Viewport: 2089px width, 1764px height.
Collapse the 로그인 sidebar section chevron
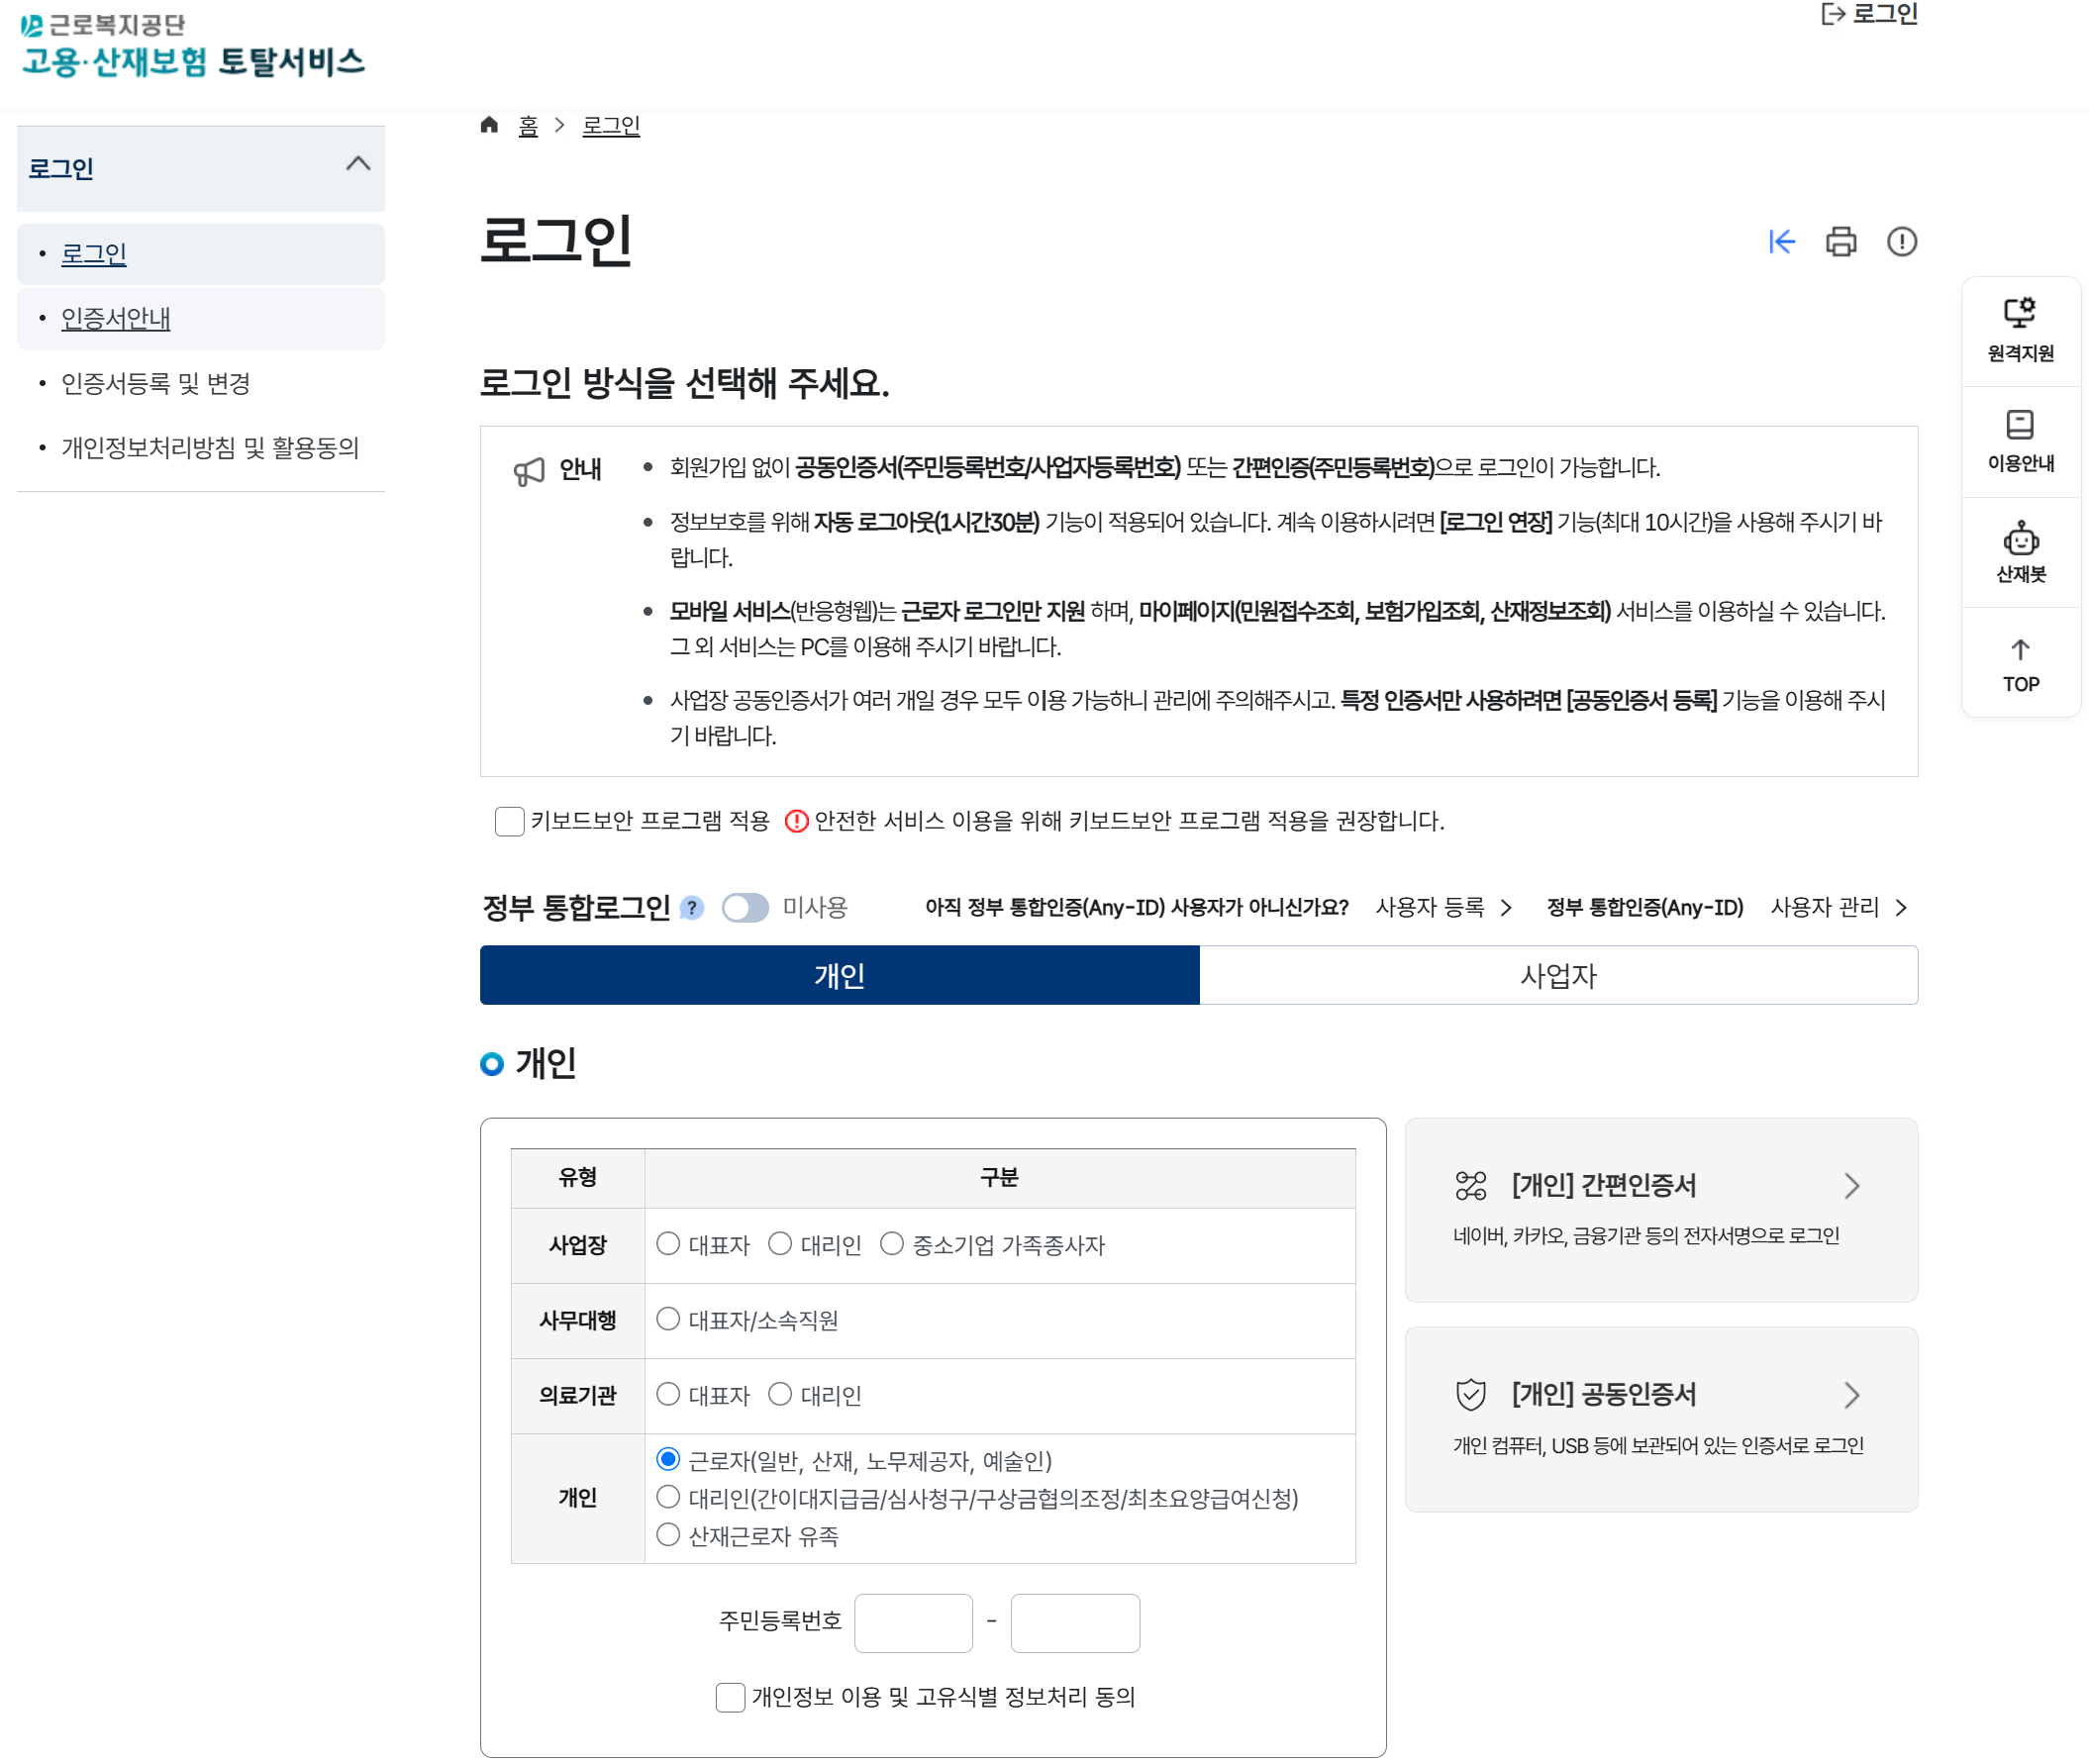[x=358, y=164]
